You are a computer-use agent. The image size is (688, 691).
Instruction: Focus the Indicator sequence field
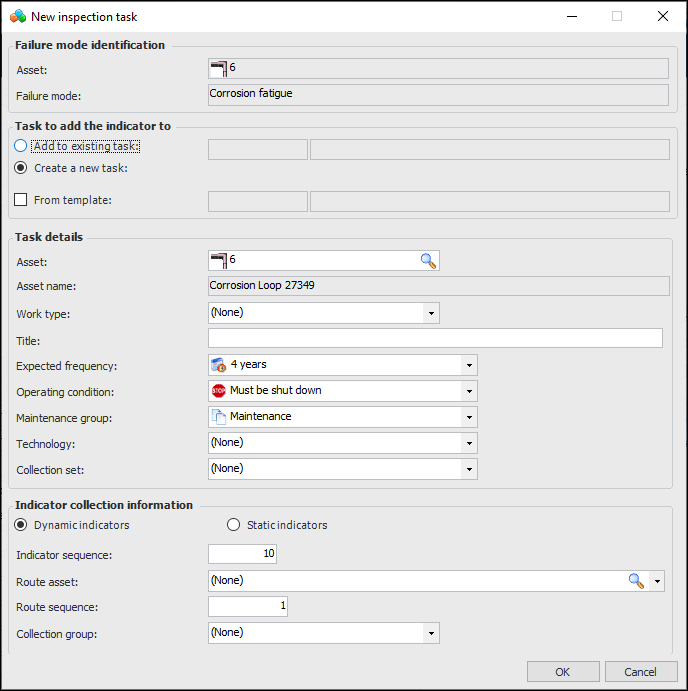(242, 554)
